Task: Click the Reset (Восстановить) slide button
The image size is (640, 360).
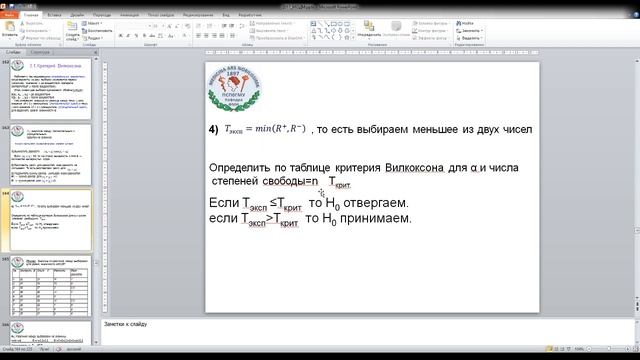Action: (x=97, y=31)
